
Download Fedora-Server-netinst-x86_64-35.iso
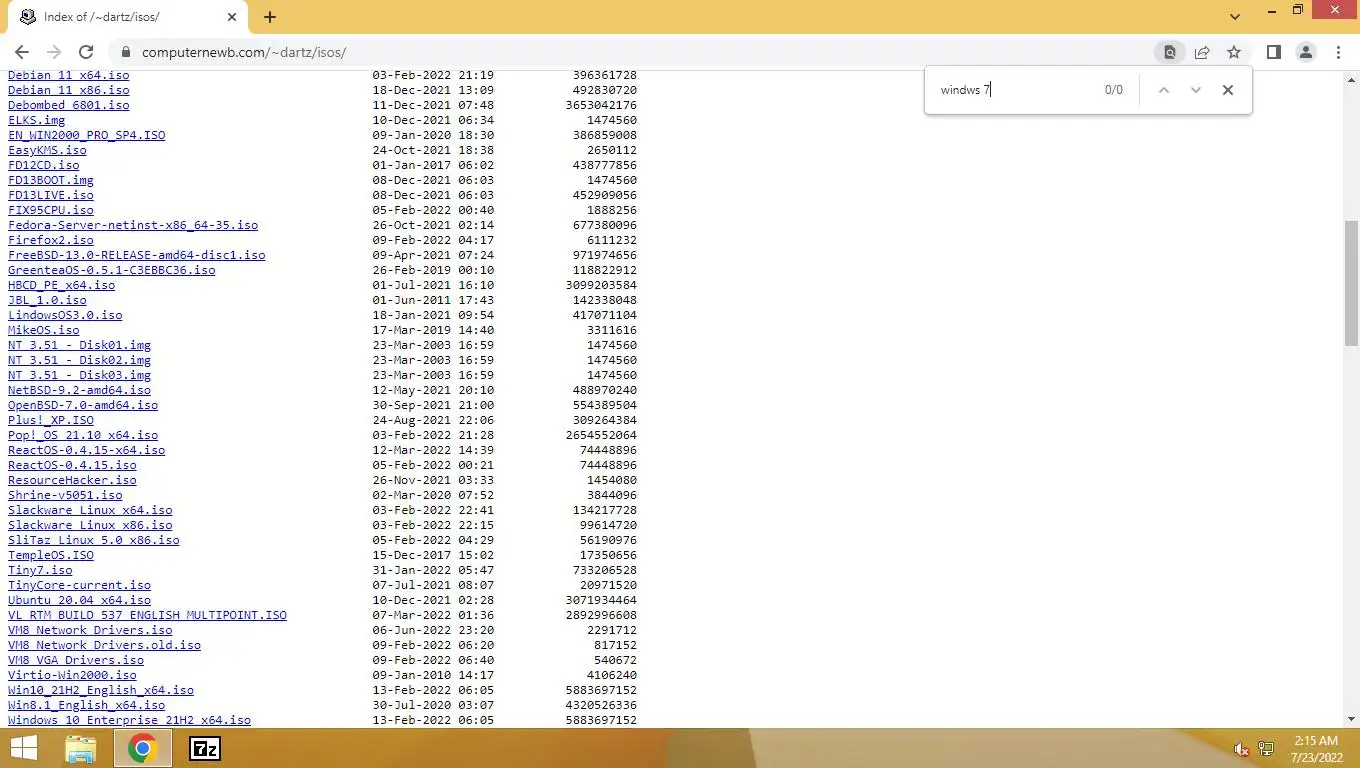coord(133,225)
